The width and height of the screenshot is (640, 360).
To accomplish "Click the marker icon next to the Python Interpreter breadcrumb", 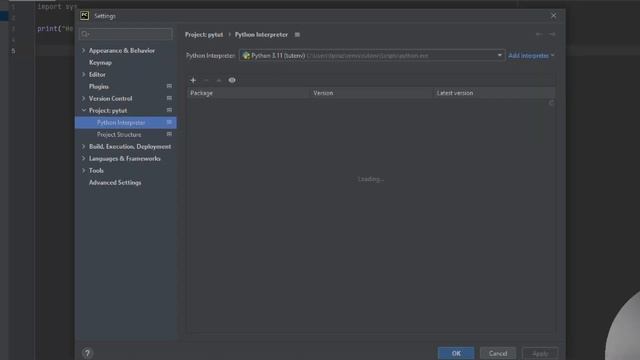I will 297,35.
